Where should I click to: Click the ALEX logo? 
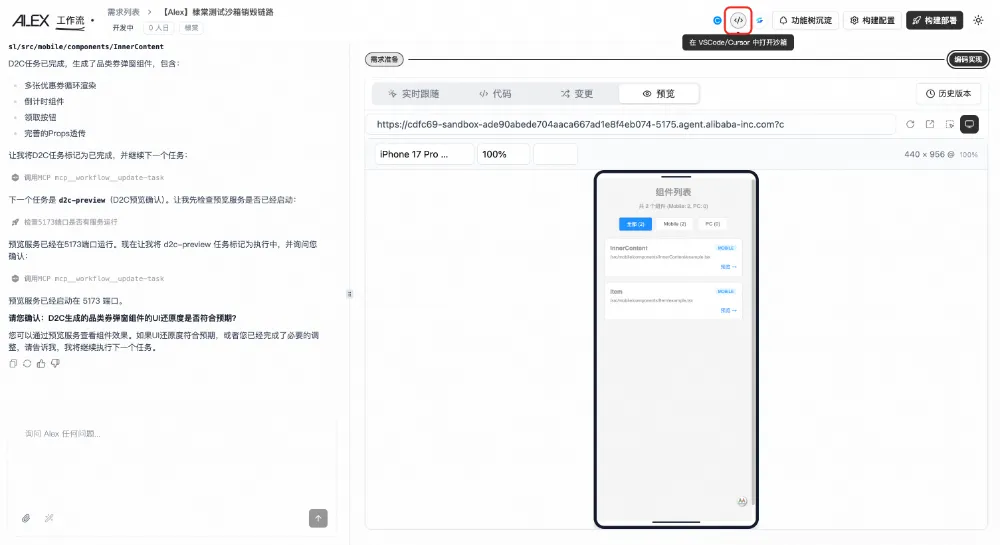tap(30, 21)
